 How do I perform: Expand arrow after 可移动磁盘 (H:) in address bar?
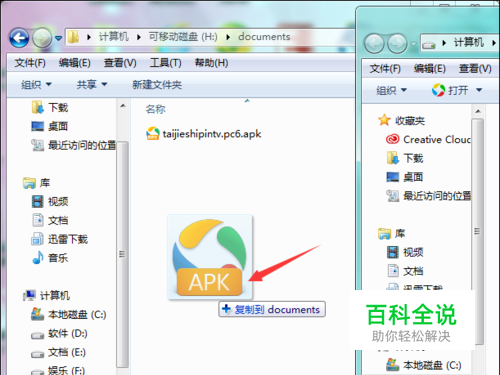pos(228,37)
